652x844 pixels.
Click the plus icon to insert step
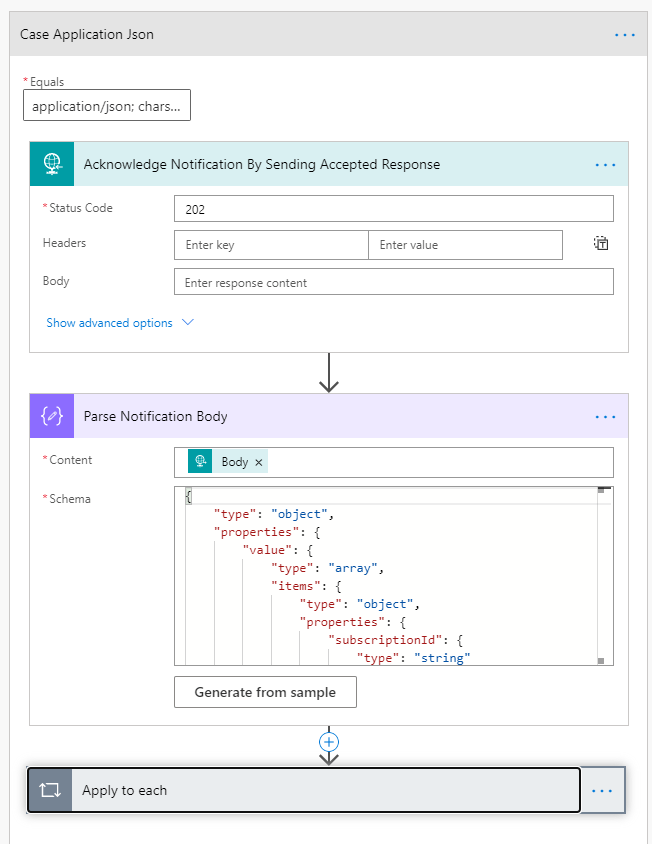329,742
